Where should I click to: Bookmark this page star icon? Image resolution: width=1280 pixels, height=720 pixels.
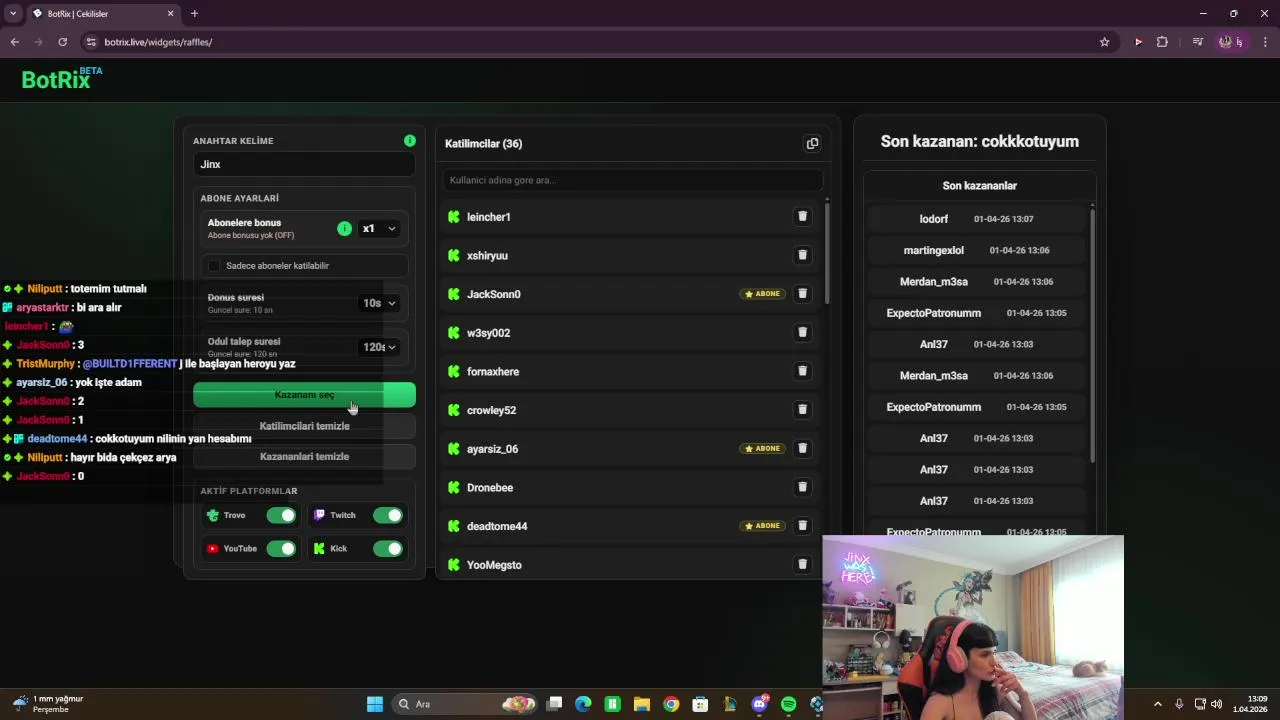1104,42
